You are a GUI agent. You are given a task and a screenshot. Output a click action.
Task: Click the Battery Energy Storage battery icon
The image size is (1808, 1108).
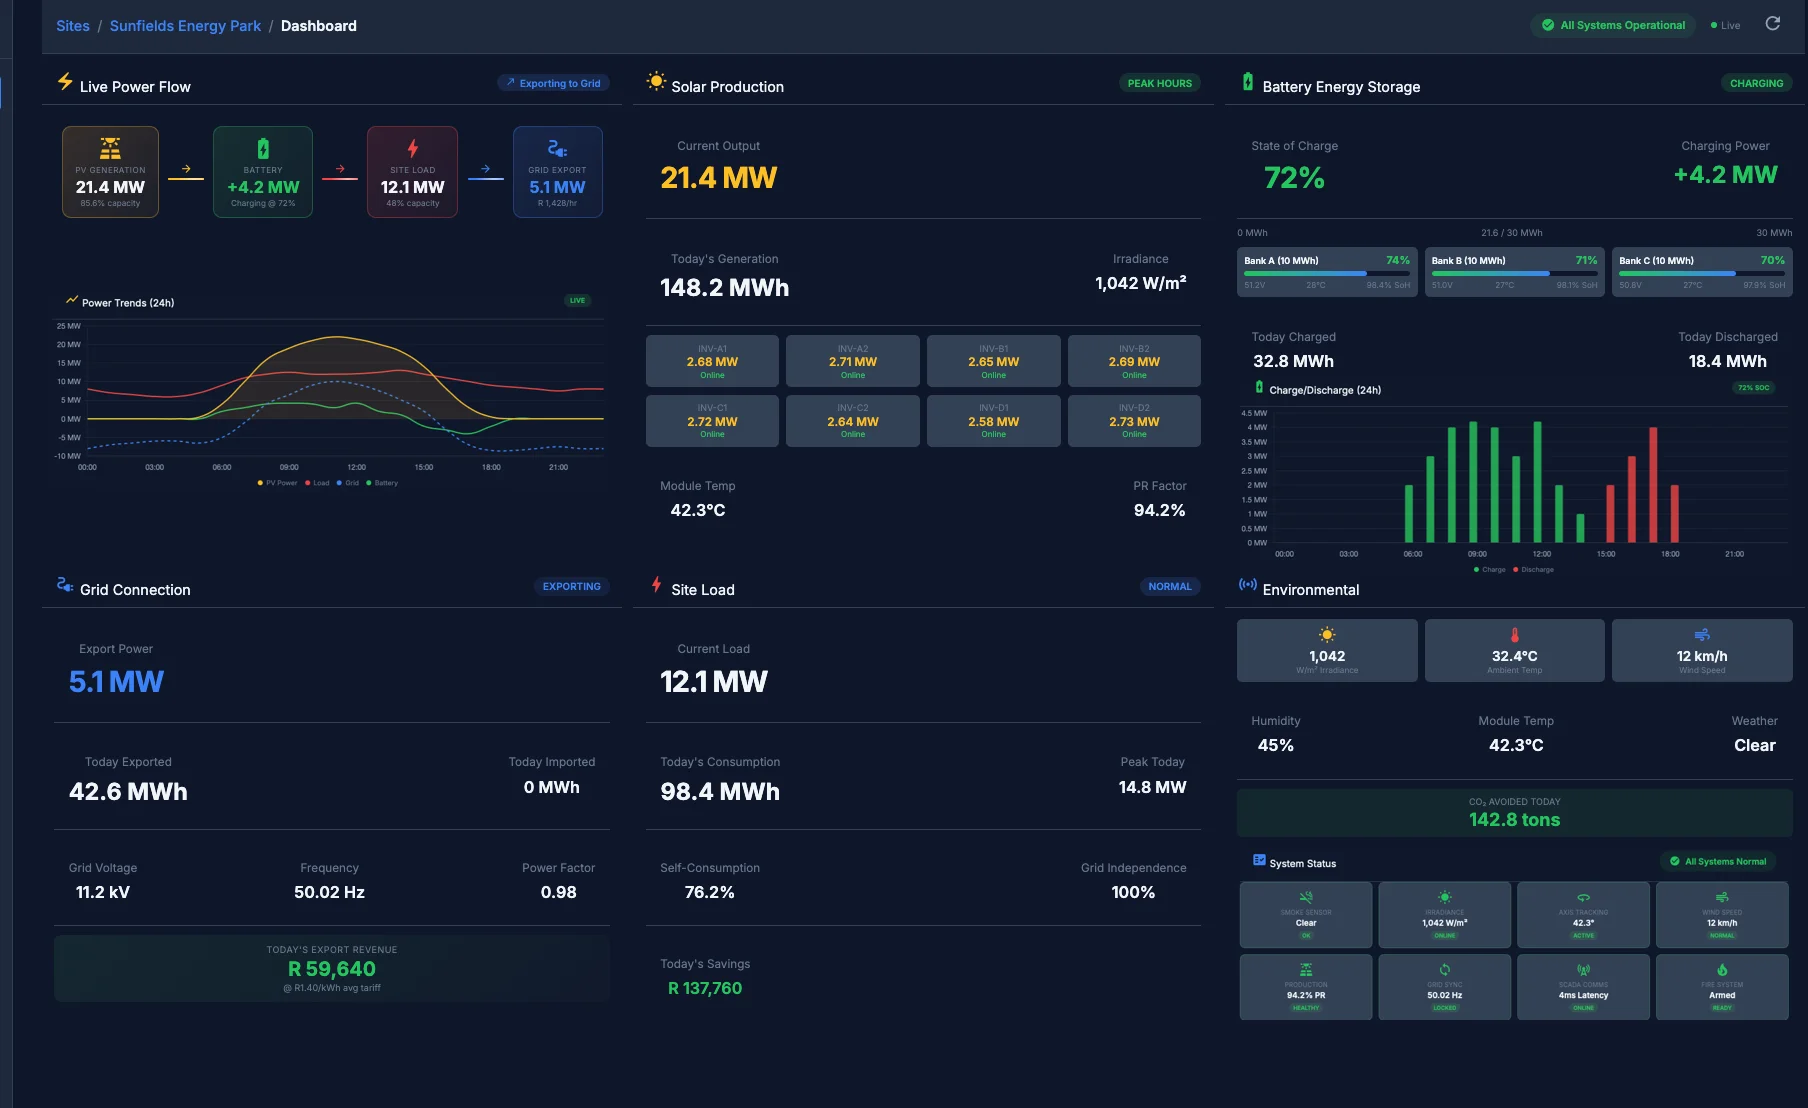[x=1247, y=85]
